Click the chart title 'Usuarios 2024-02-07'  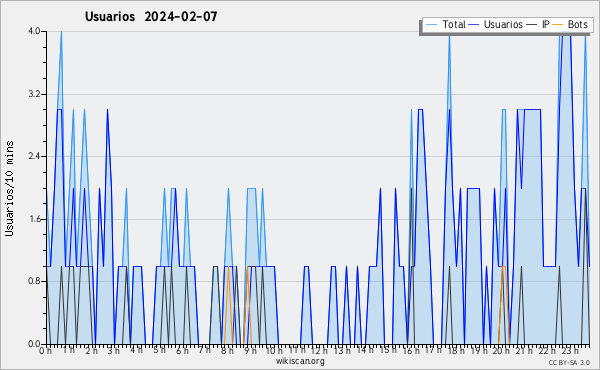coord(151,17)
